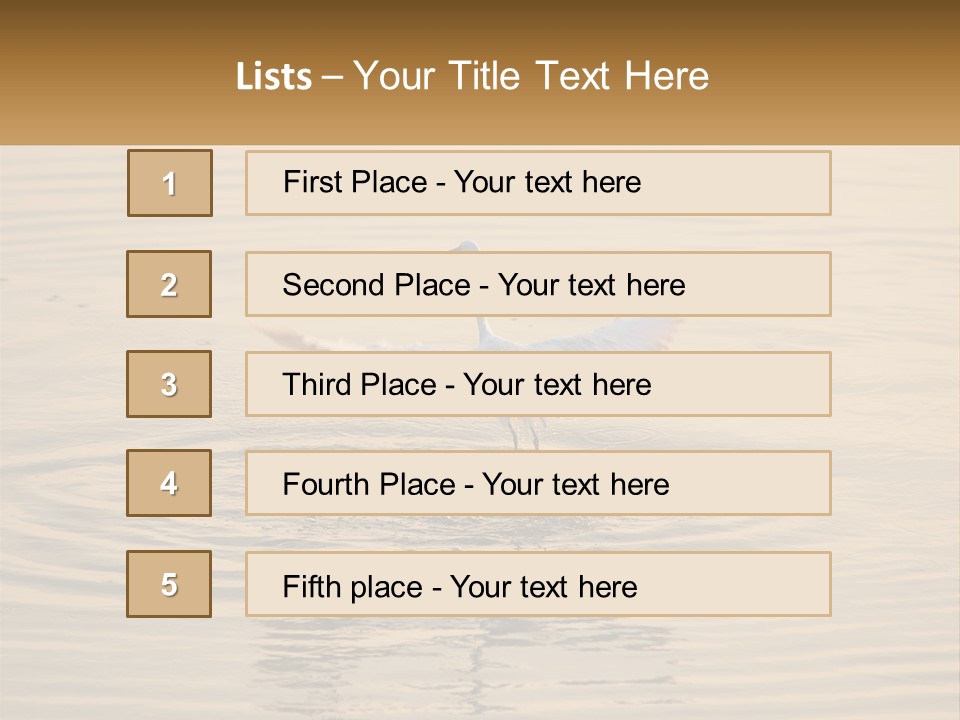Select the number 1 box

point(170,183)
